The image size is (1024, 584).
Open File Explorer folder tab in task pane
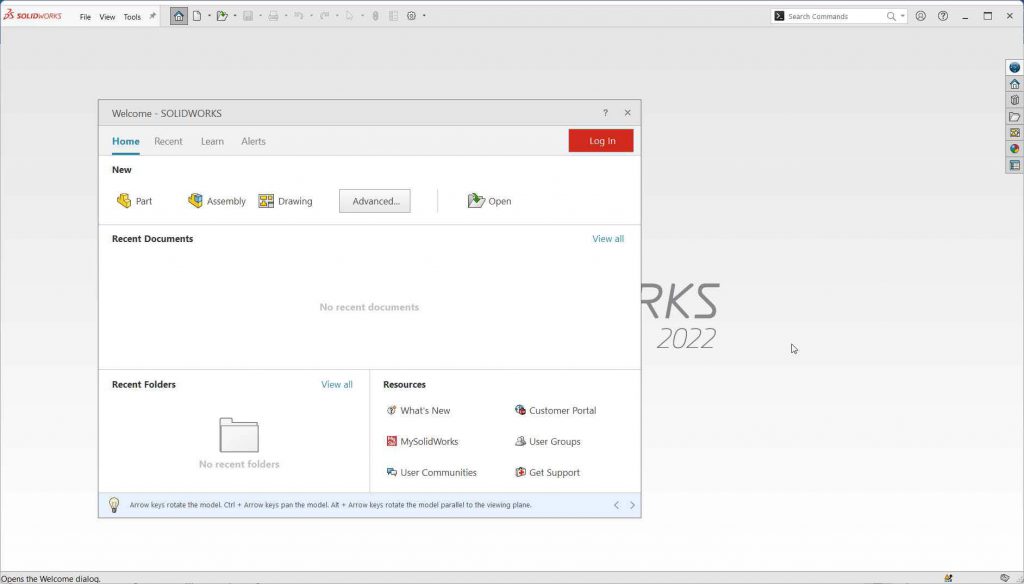[1014, 116]
